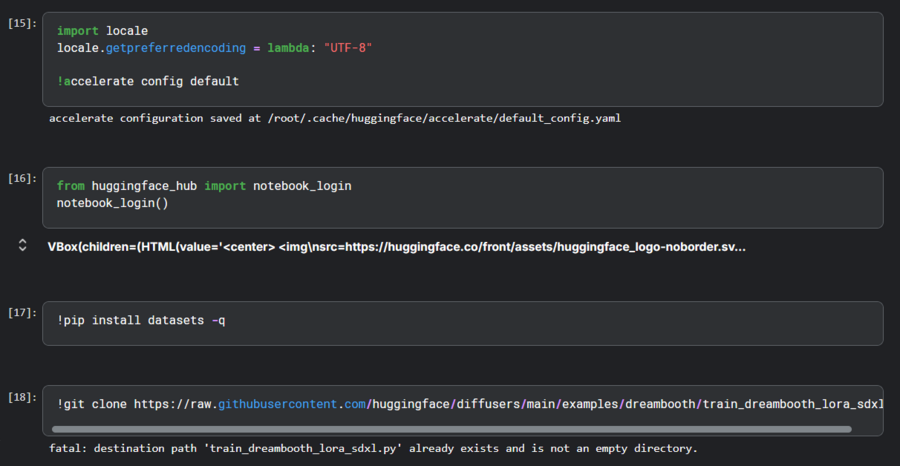Click the '!git clone' command in cell 18
900x466 pixels.
pos(93,404)
